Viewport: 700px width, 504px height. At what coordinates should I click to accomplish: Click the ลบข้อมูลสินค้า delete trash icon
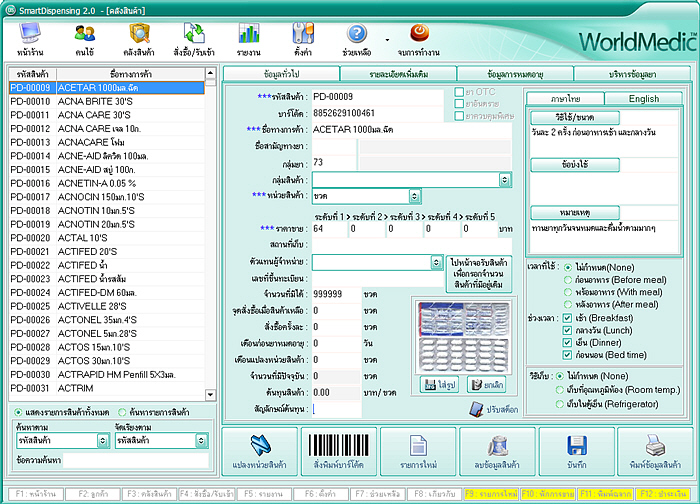point(497,445)
